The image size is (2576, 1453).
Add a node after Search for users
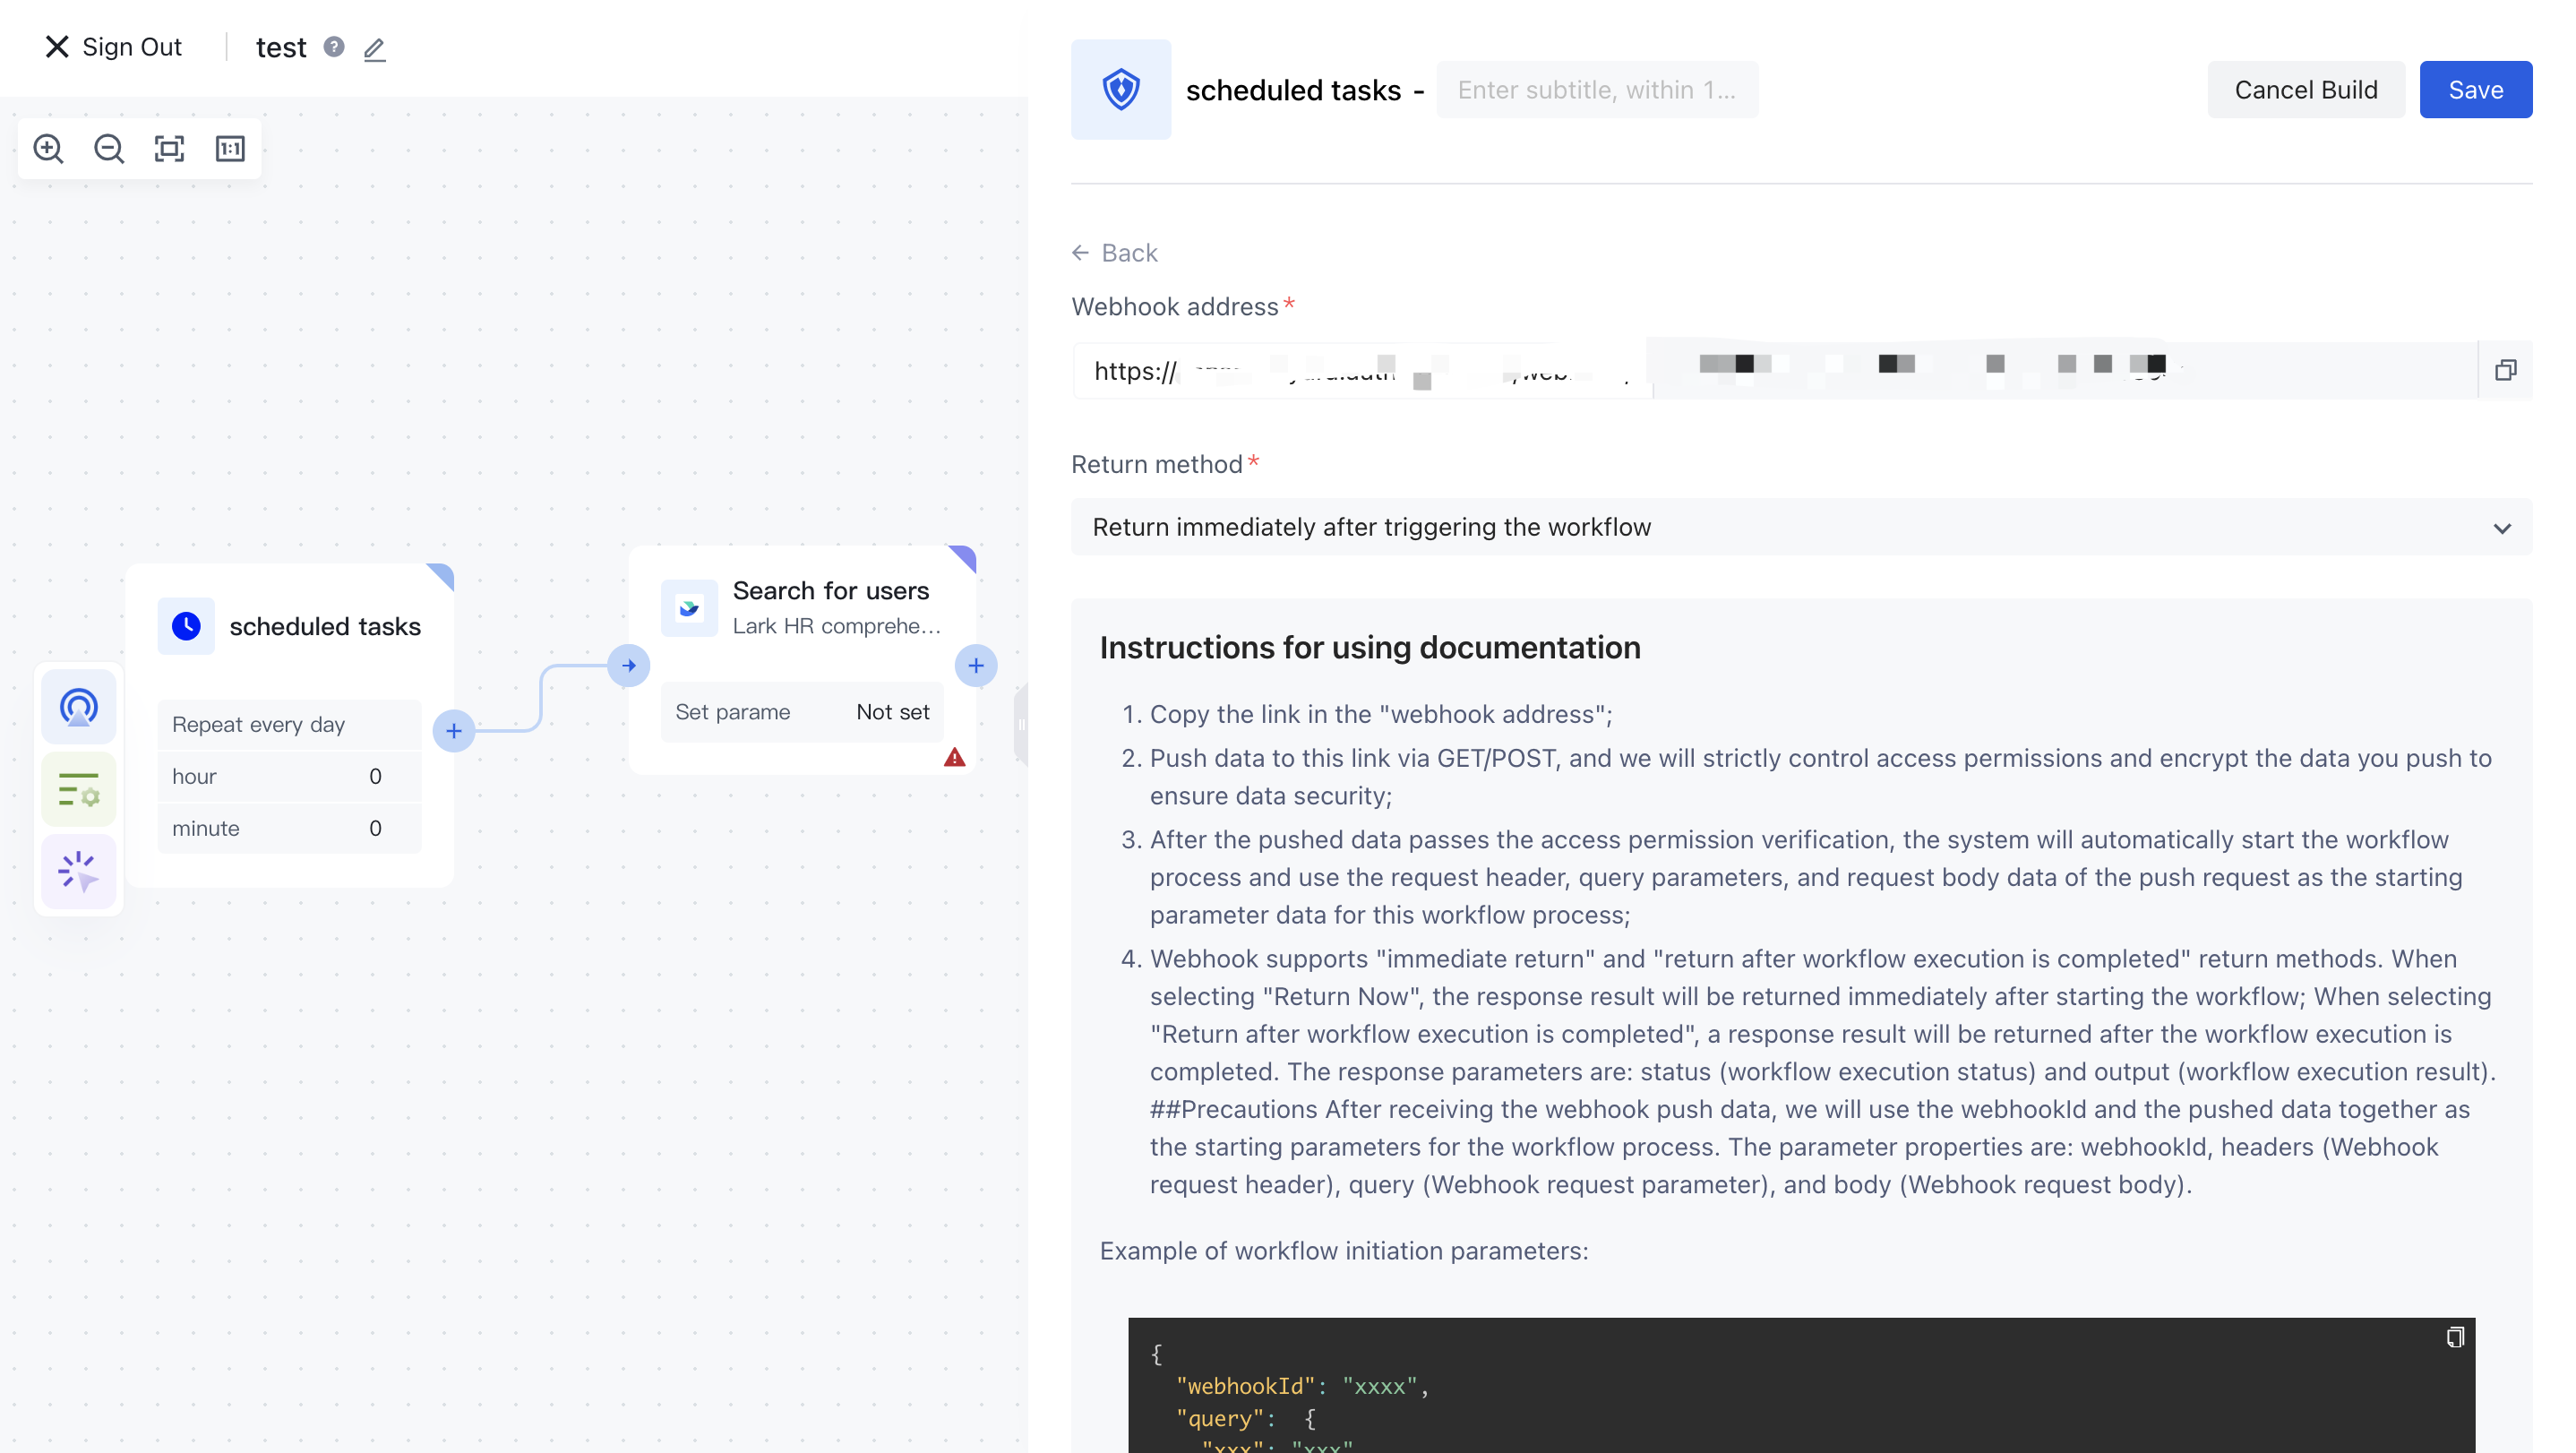(x=976, y=665)
